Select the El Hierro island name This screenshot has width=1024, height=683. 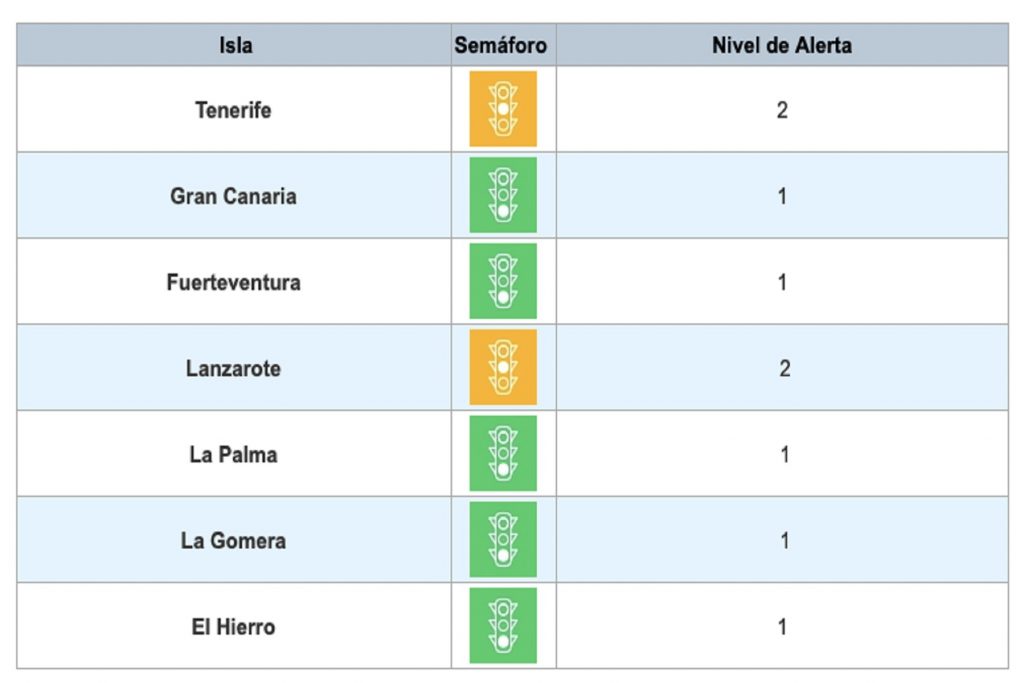point(233,627)
